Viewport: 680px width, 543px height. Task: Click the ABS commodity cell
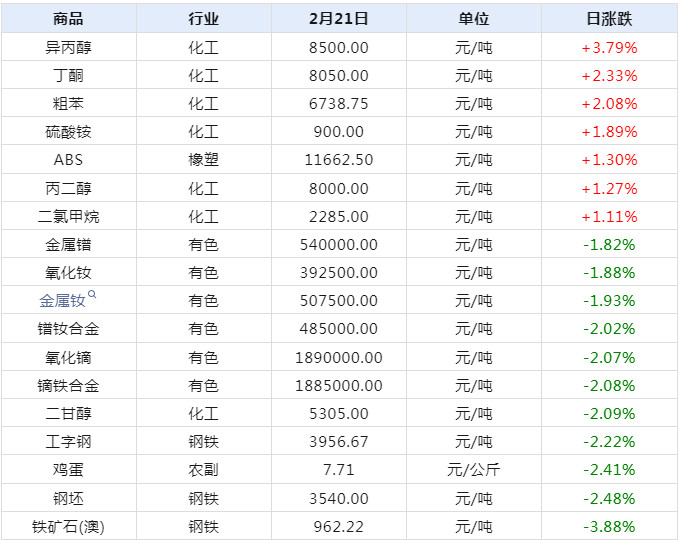tap(68, 160)
